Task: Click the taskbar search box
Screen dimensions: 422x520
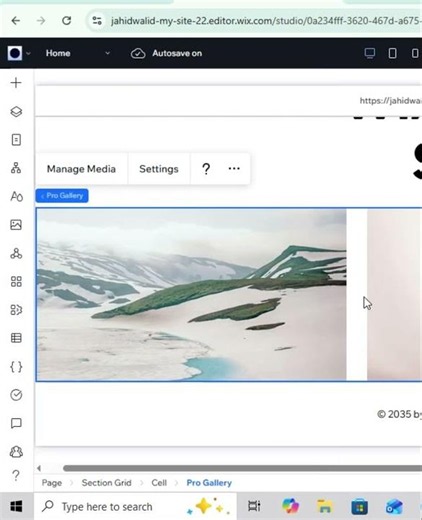Action: 135,507
